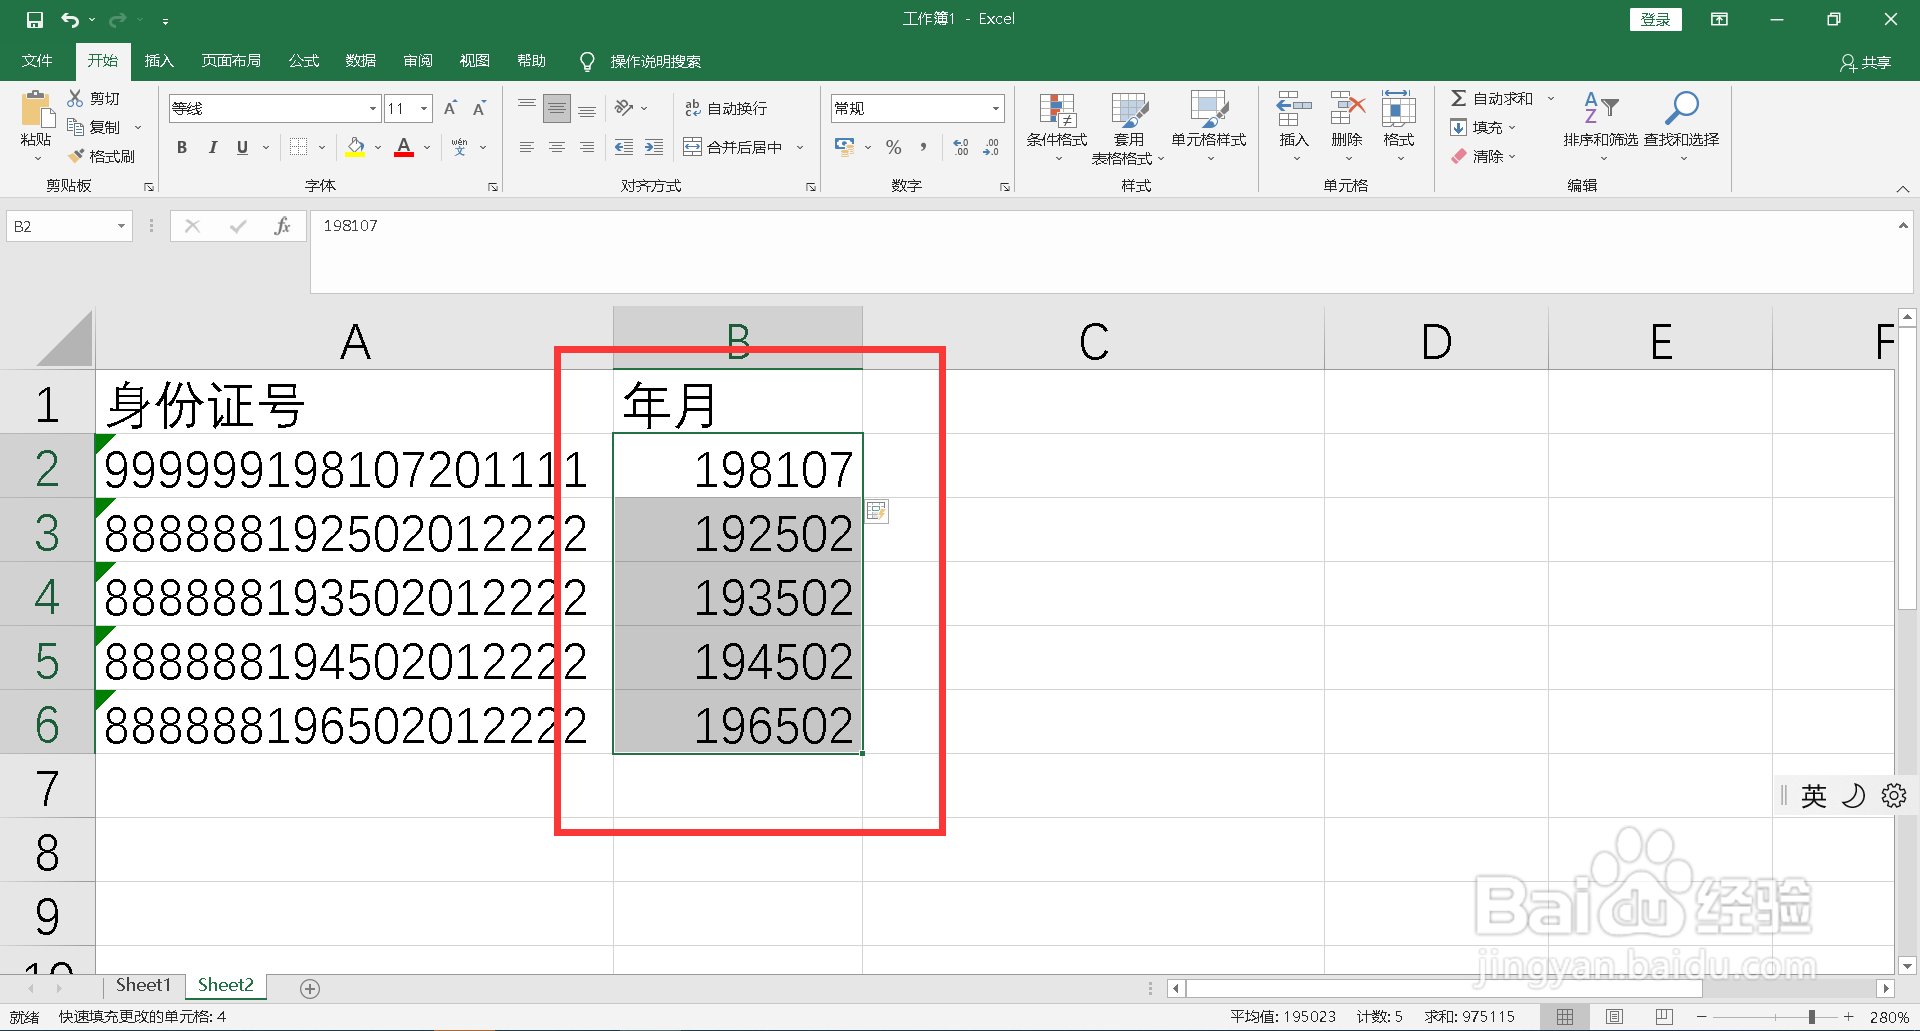Screen dimensions: 1920x1031
Task: Toggle center horizontal alignment
Action: pyautogui.click(x=557, y=147)
